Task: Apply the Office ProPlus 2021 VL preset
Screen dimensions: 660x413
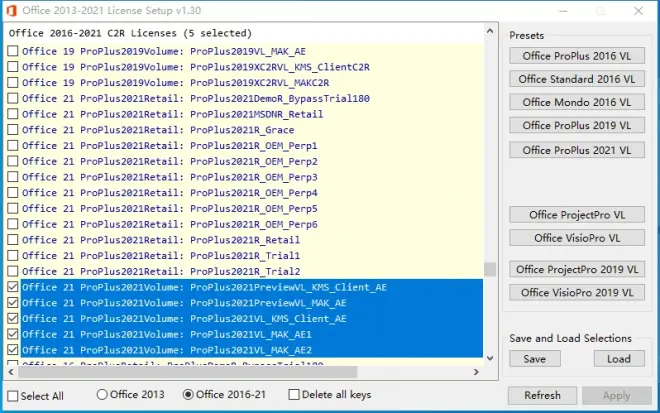Action: coord(577,150)
